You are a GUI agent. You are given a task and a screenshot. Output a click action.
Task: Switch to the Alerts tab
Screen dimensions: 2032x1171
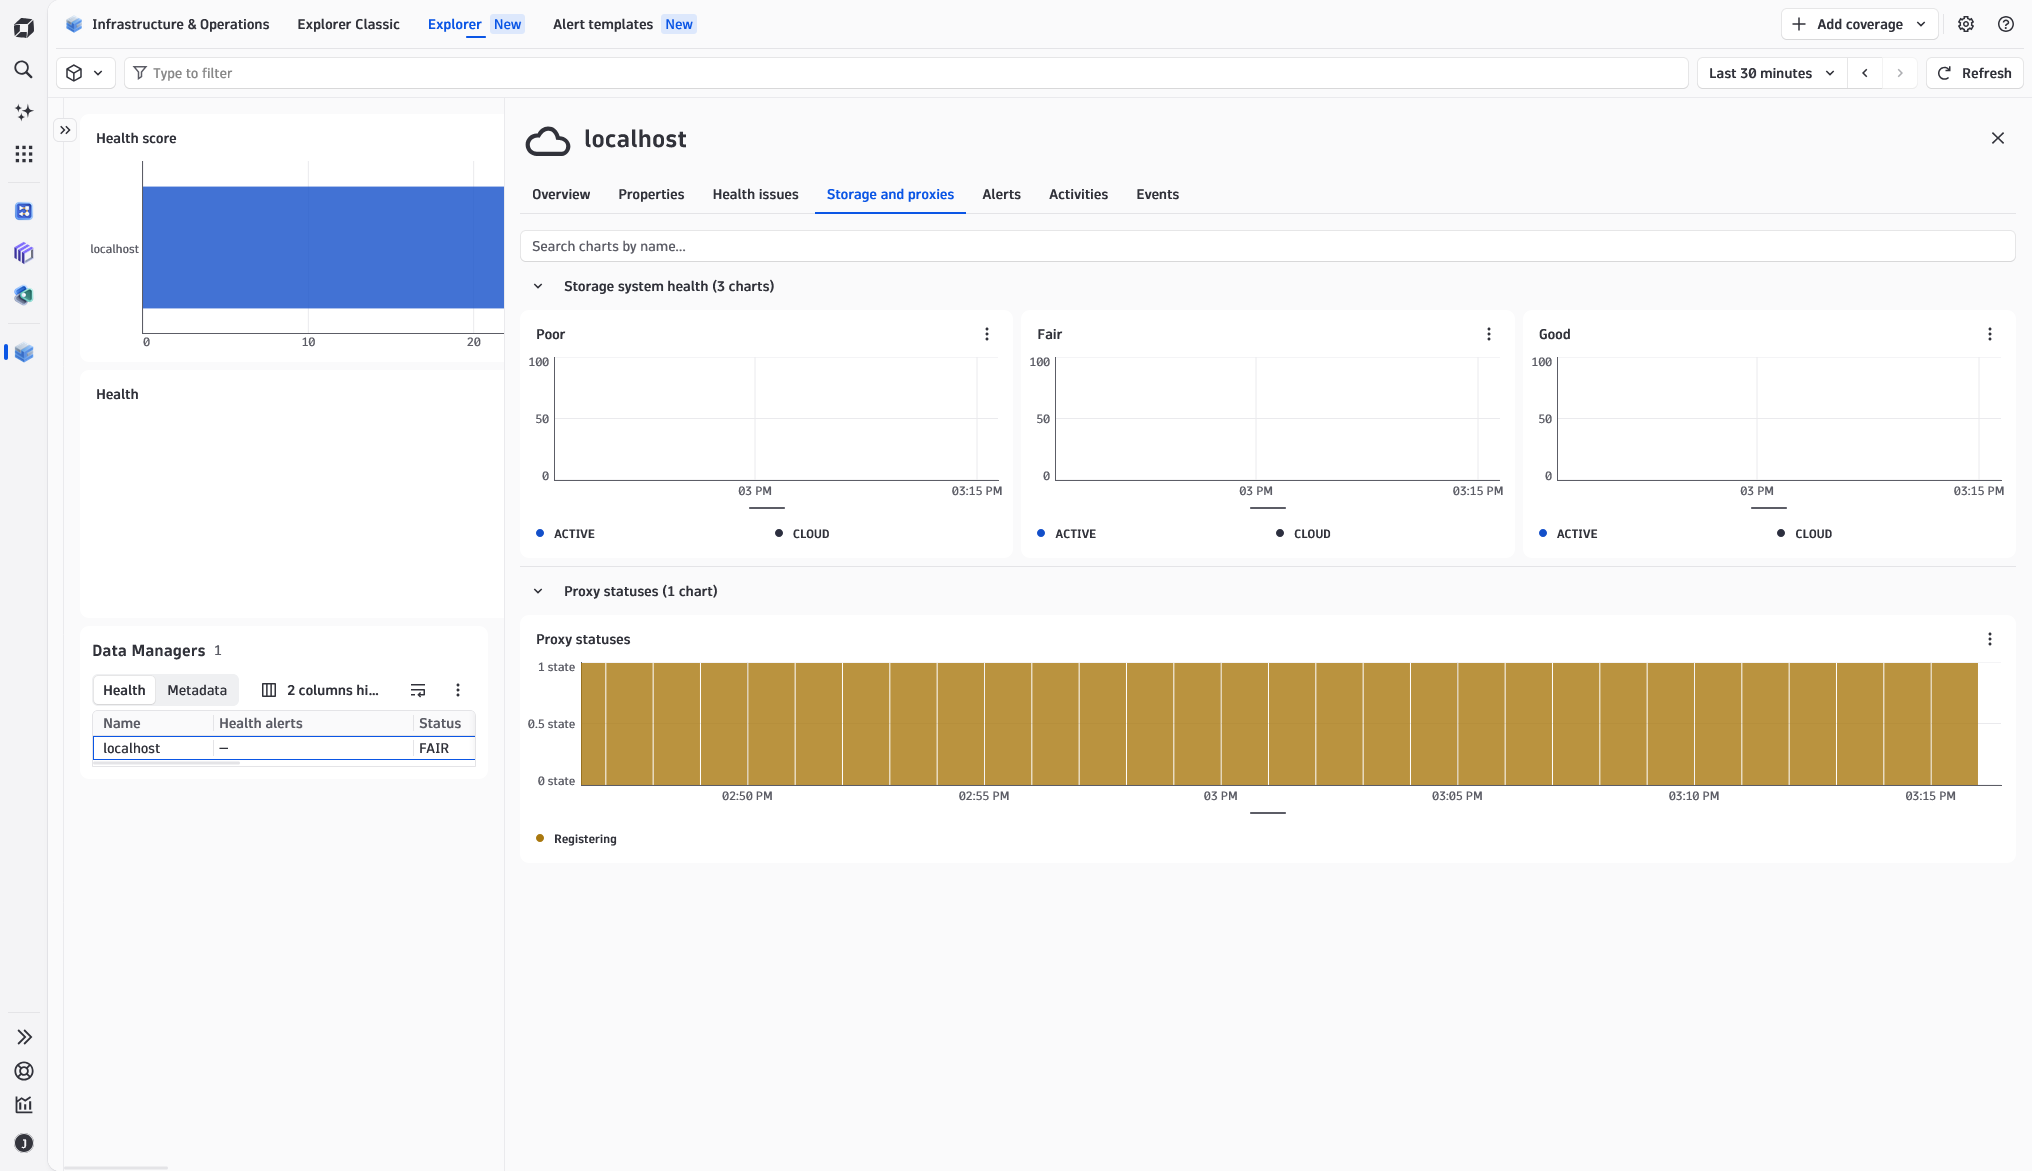(1001, 194)
